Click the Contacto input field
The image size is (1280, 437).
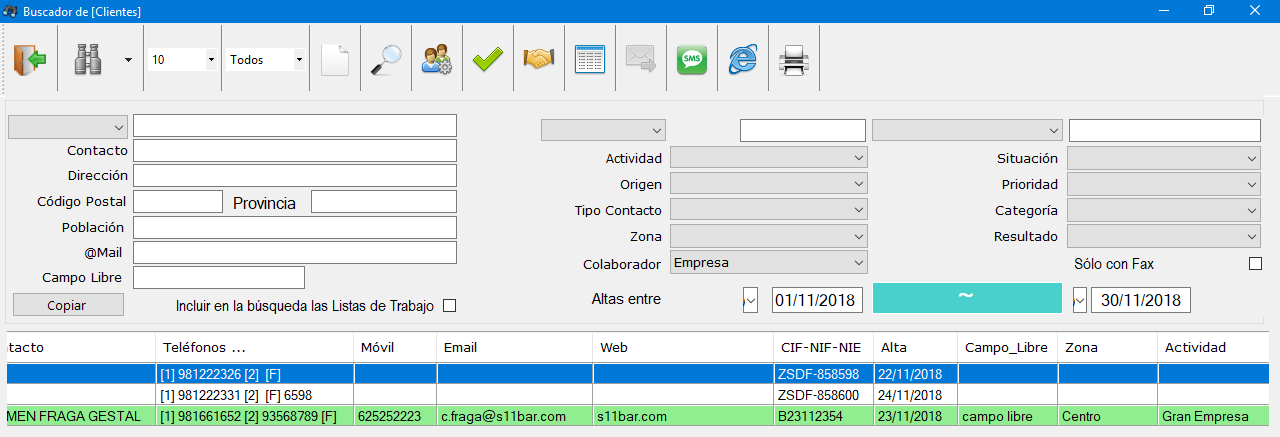(x=295, y=151)
